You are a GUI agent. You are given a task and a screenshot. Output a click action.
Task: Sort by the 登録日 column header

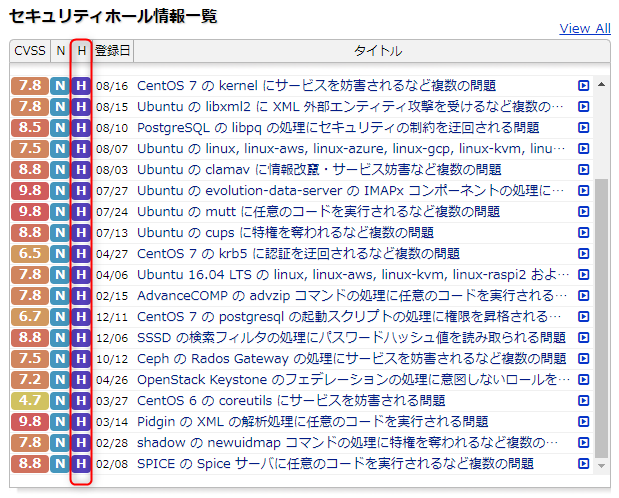[x=113, y=51]
